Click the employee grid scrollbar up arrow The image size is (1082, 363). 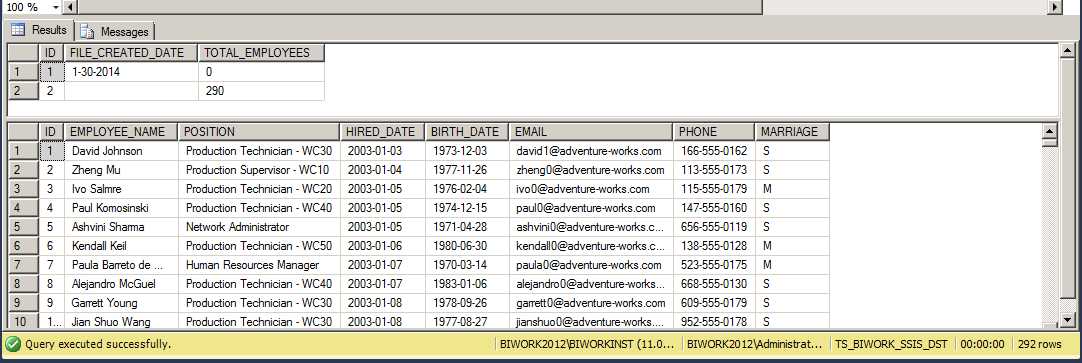1049,131
